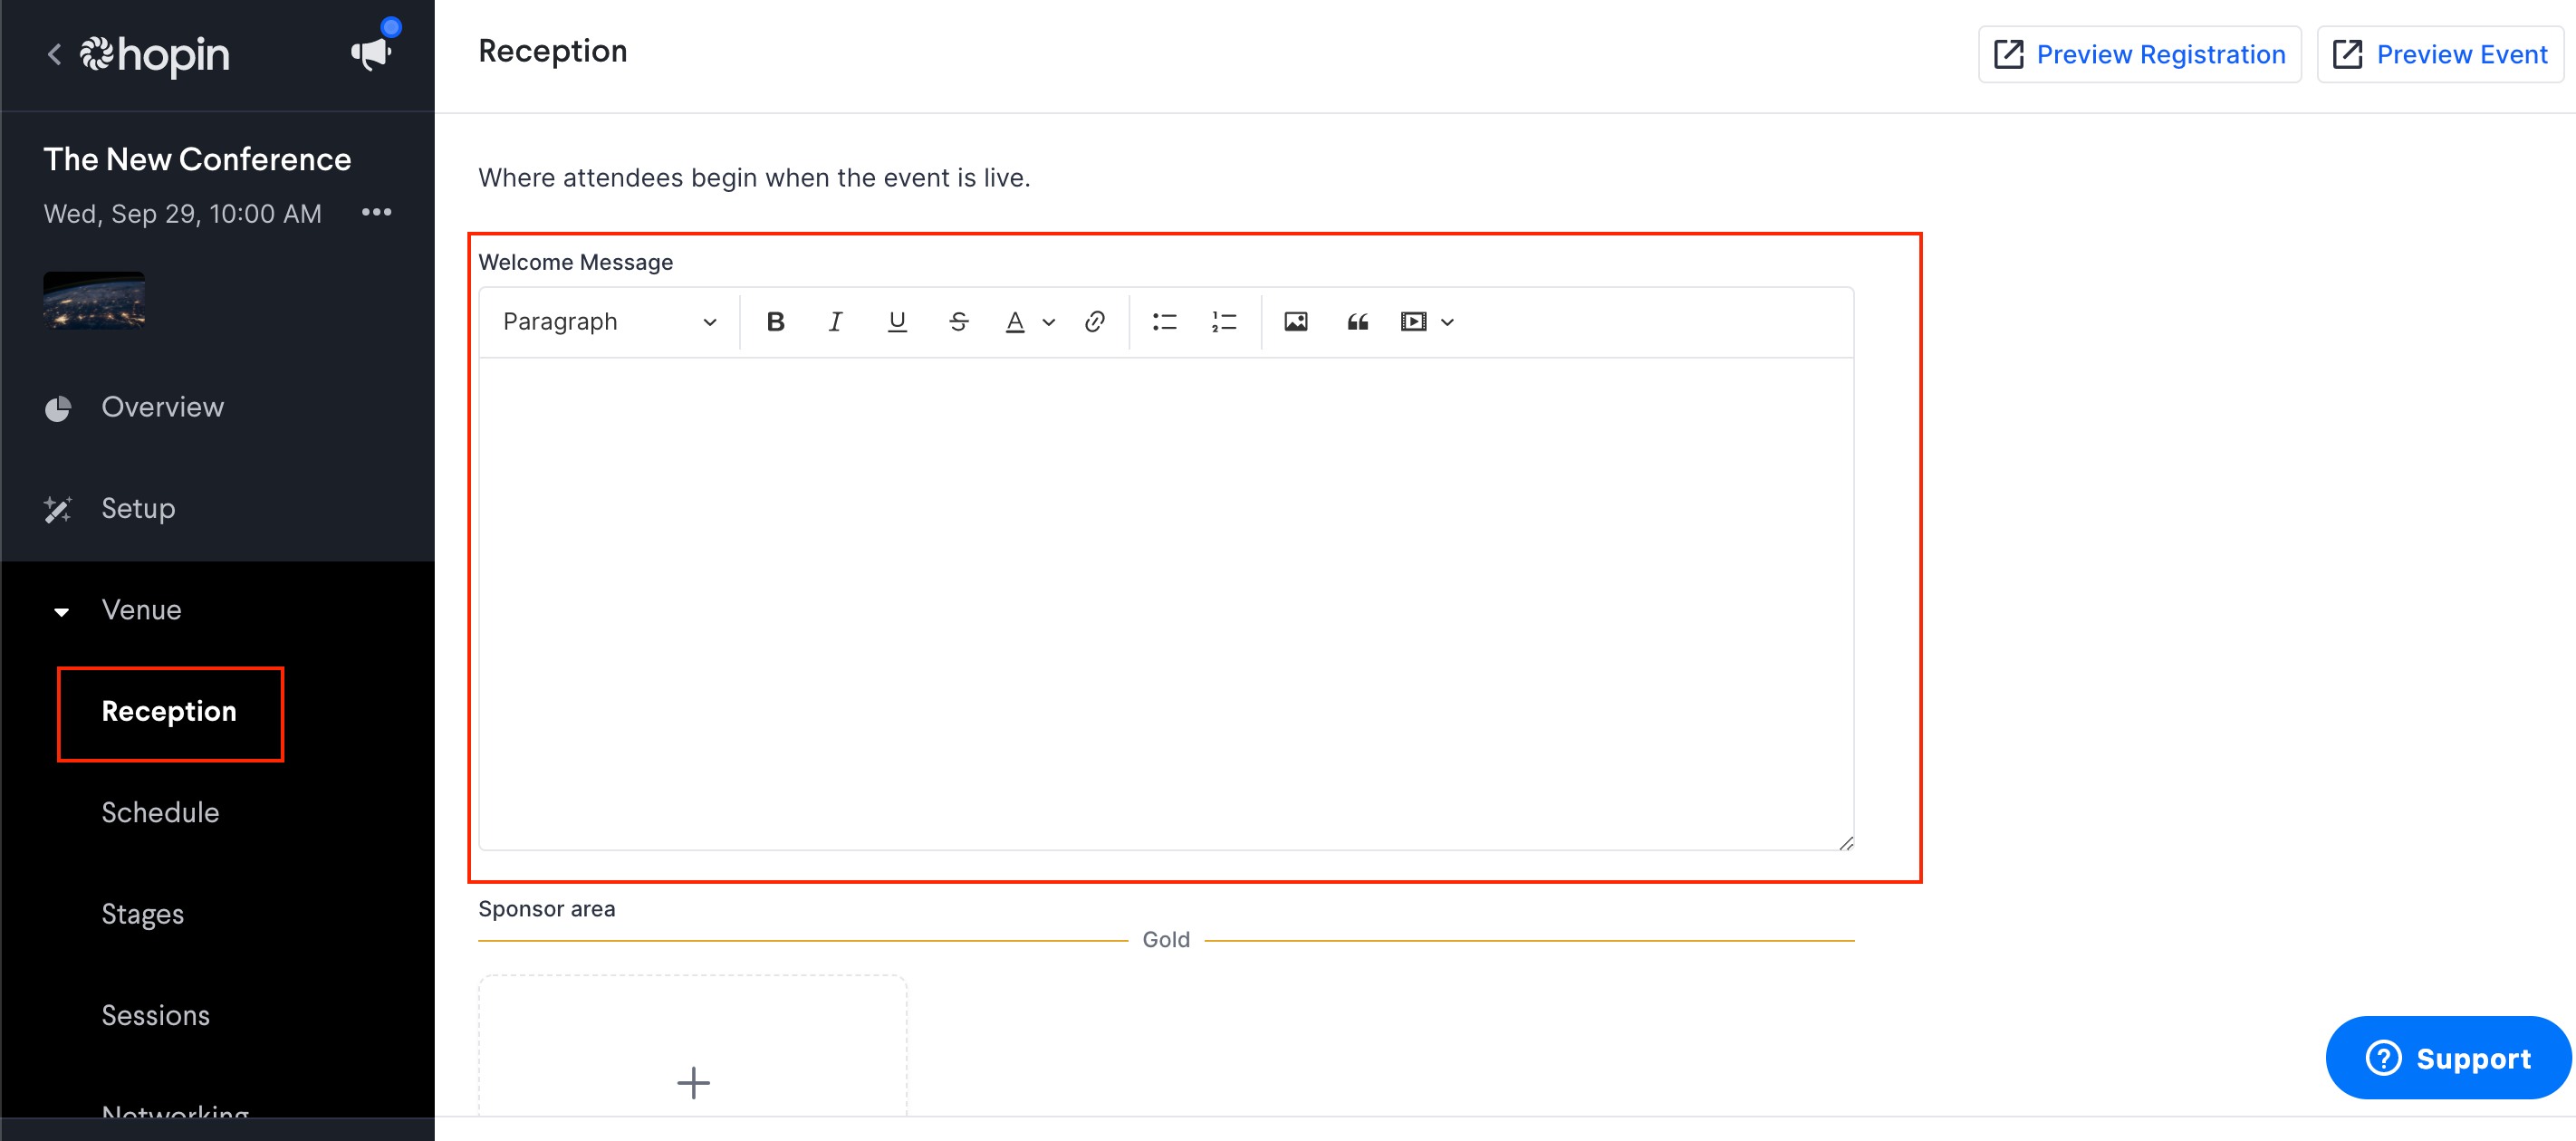This screenshot has height=1141, width=2576.
Task: Click the Reception page heading
Action: [x=552, y=51]
